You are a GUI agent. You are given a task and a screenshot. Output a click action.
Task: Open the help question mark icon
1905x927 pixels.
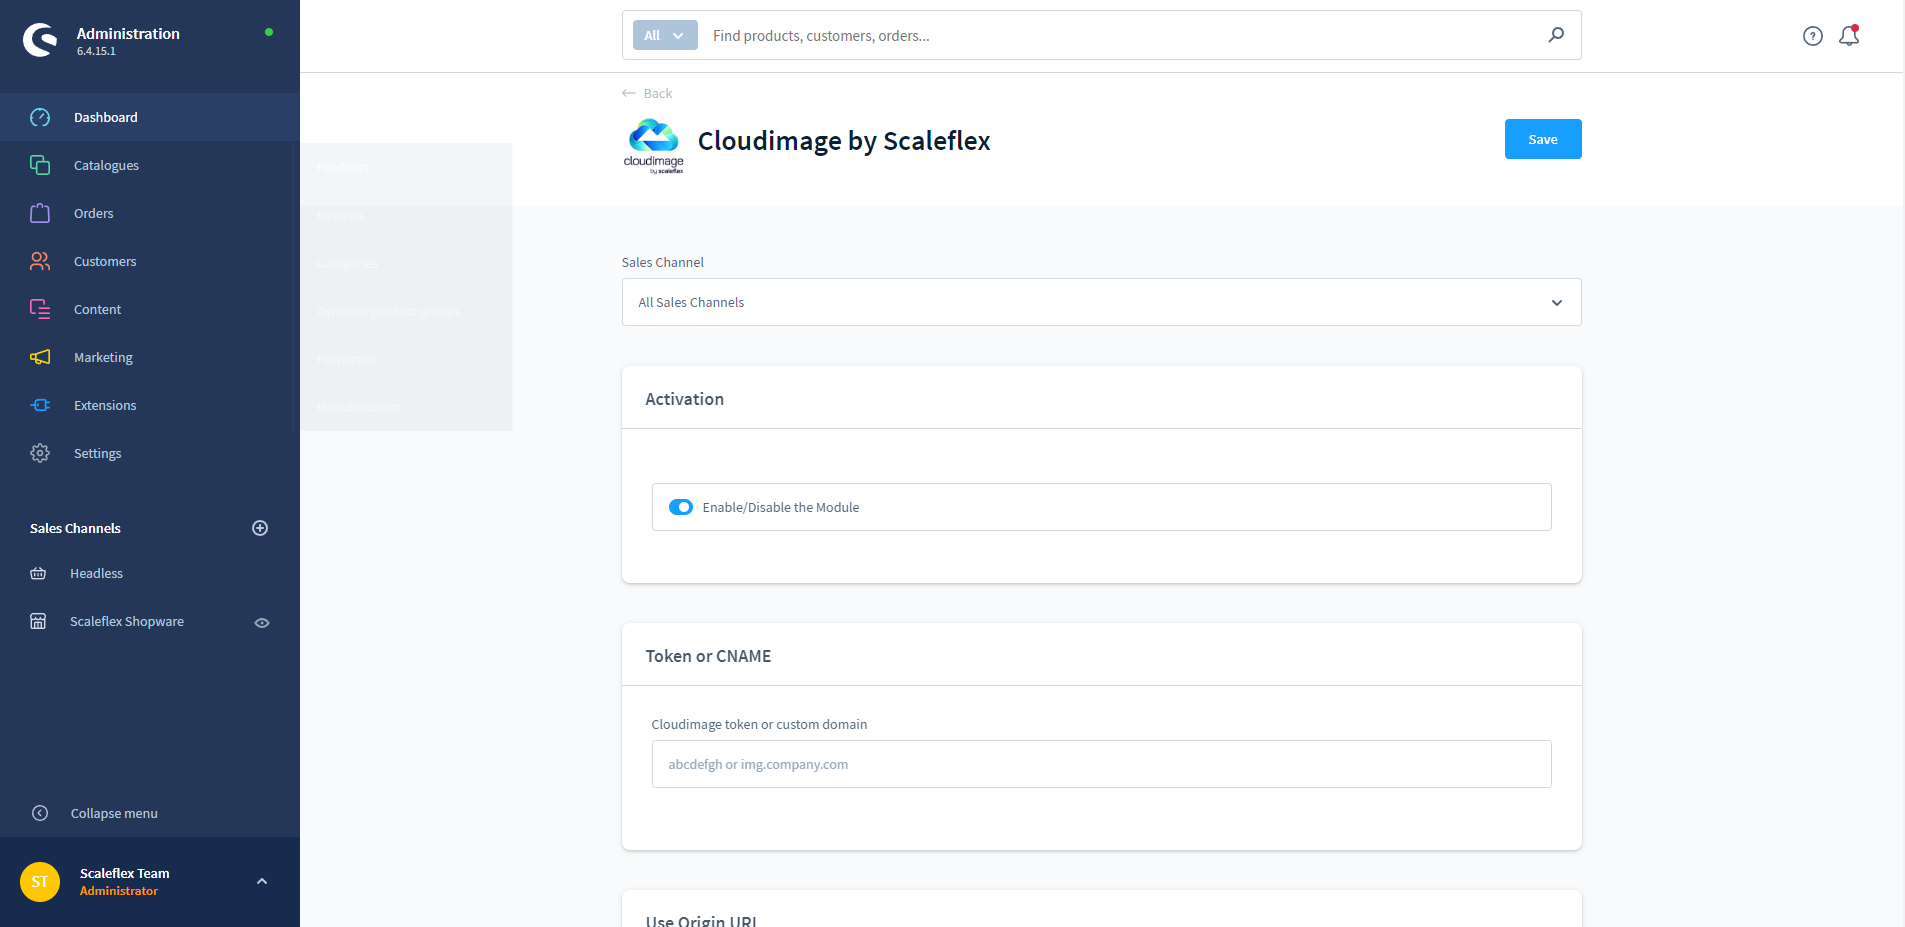[1813, 36]
